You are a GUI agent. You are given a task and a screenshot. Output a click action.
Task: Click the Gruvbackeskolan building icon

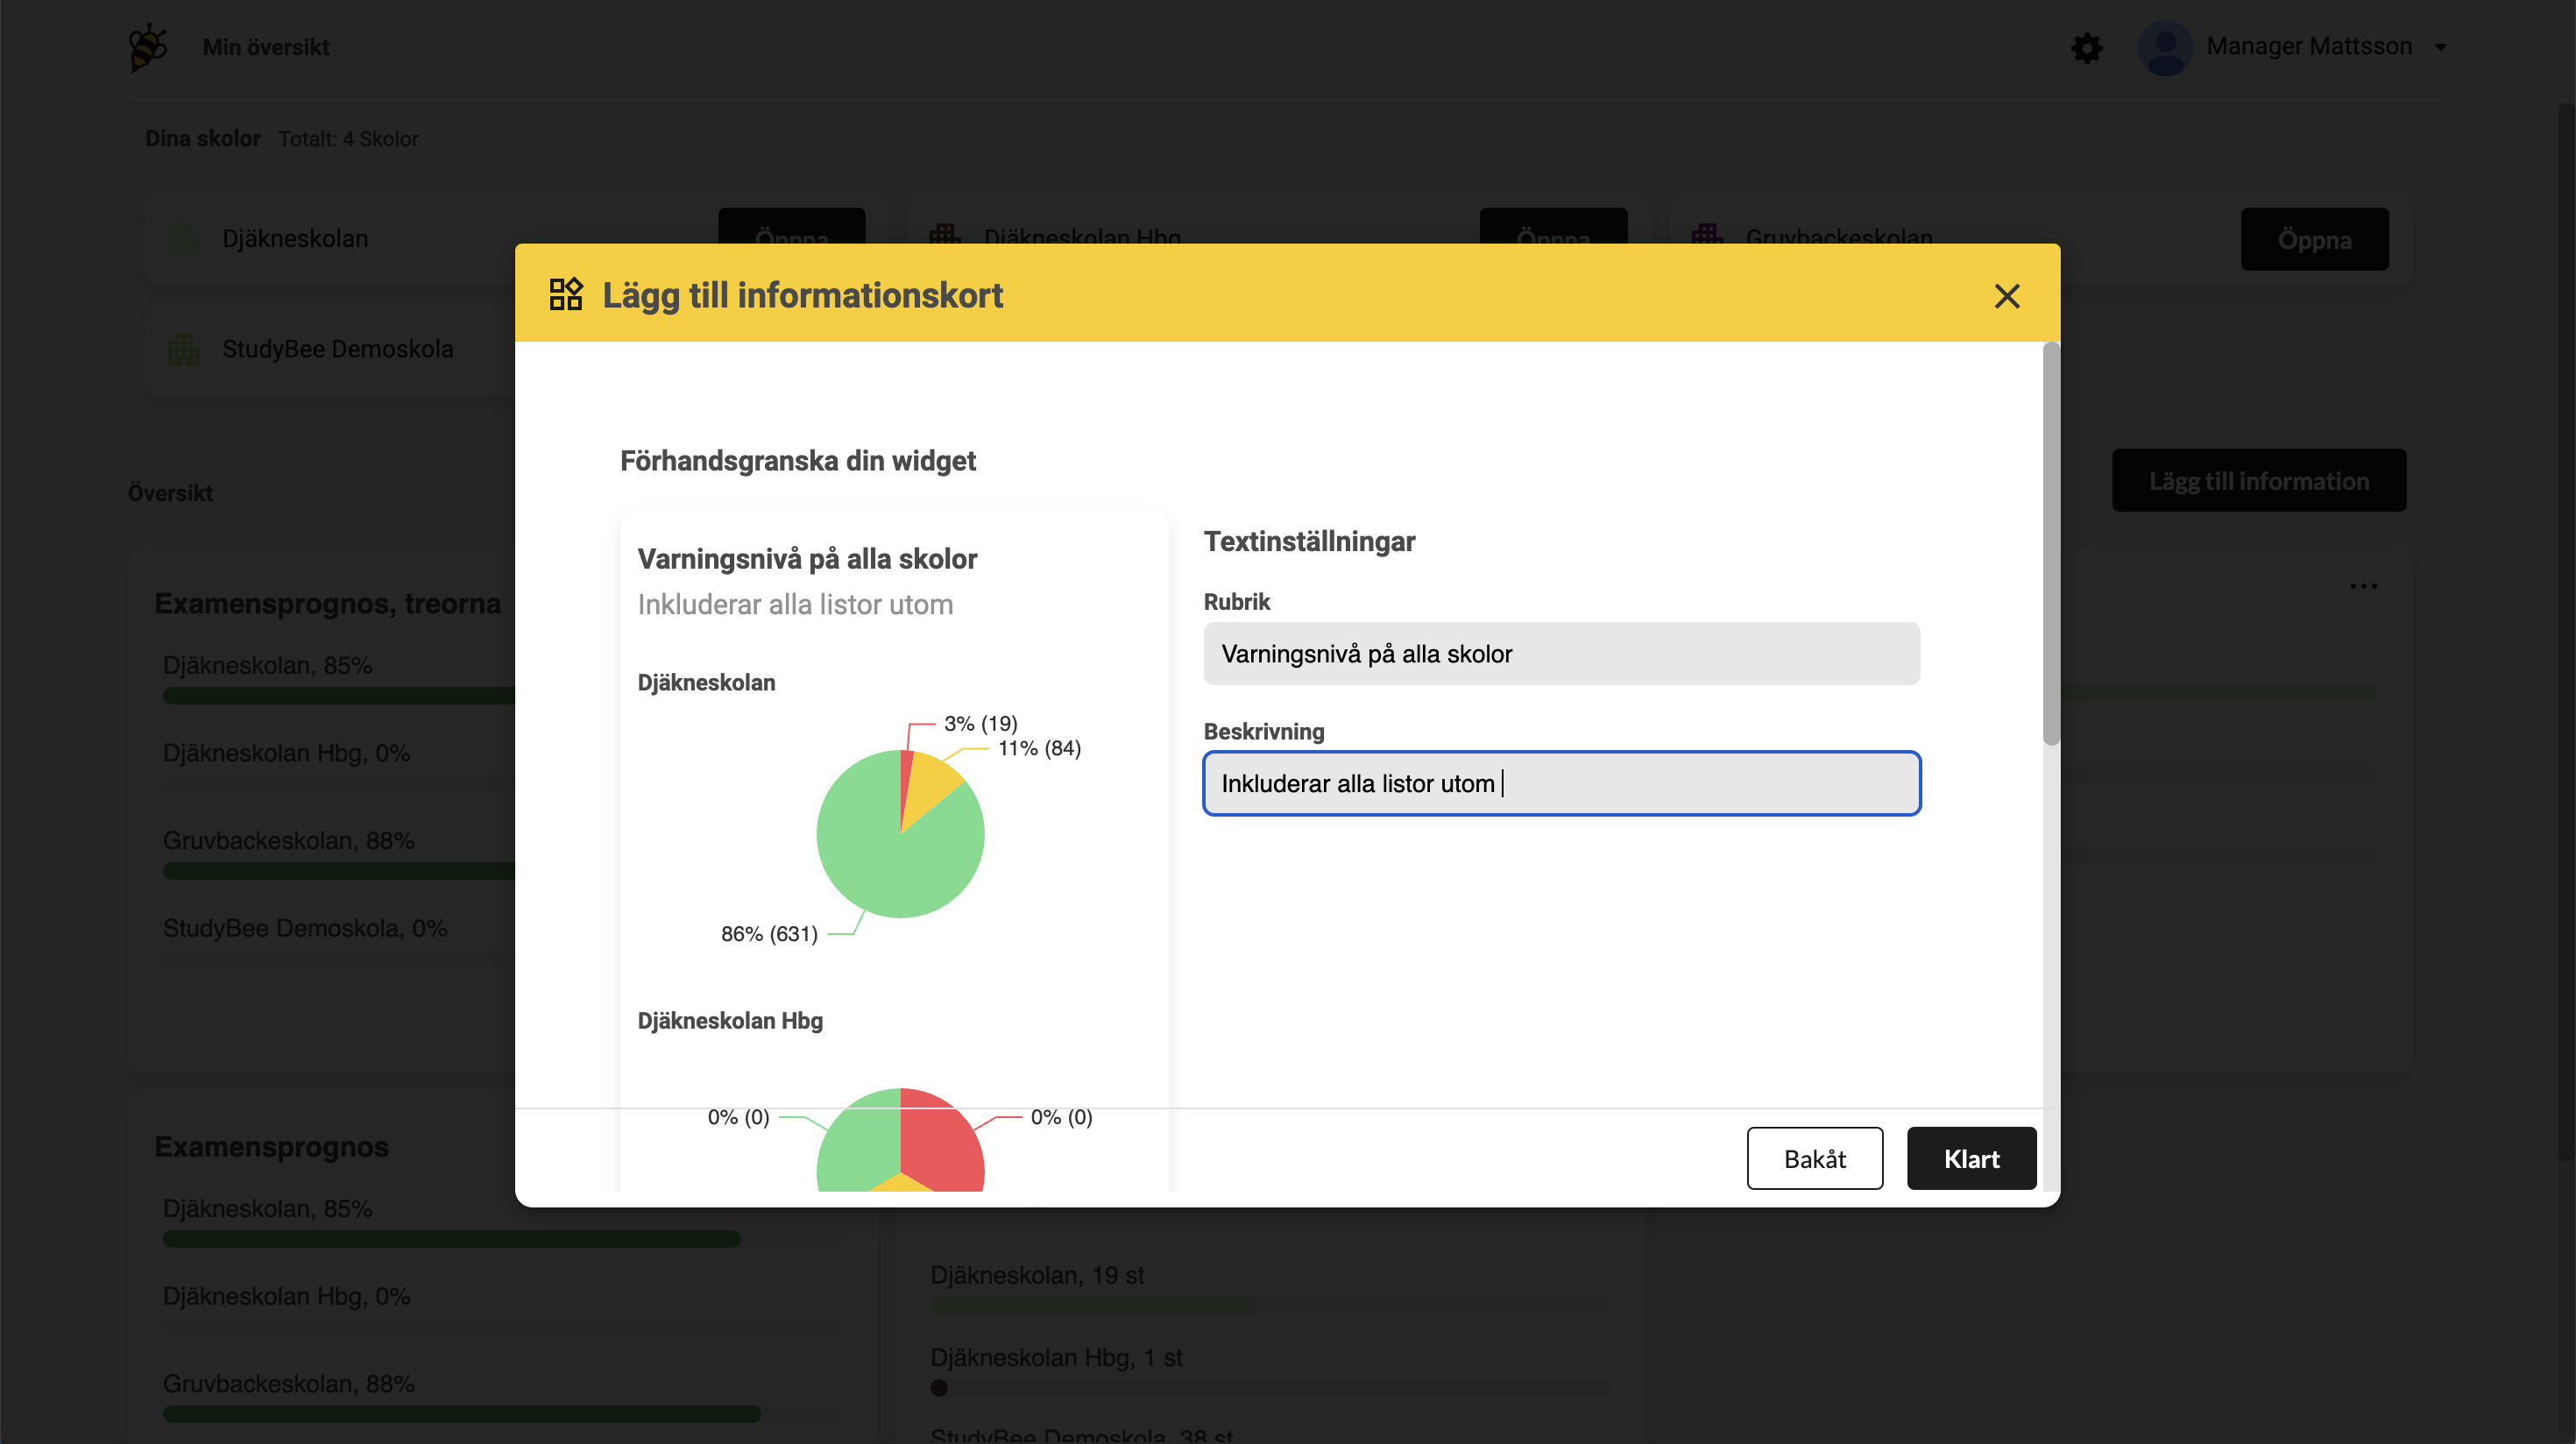(x=1706, y=237)
